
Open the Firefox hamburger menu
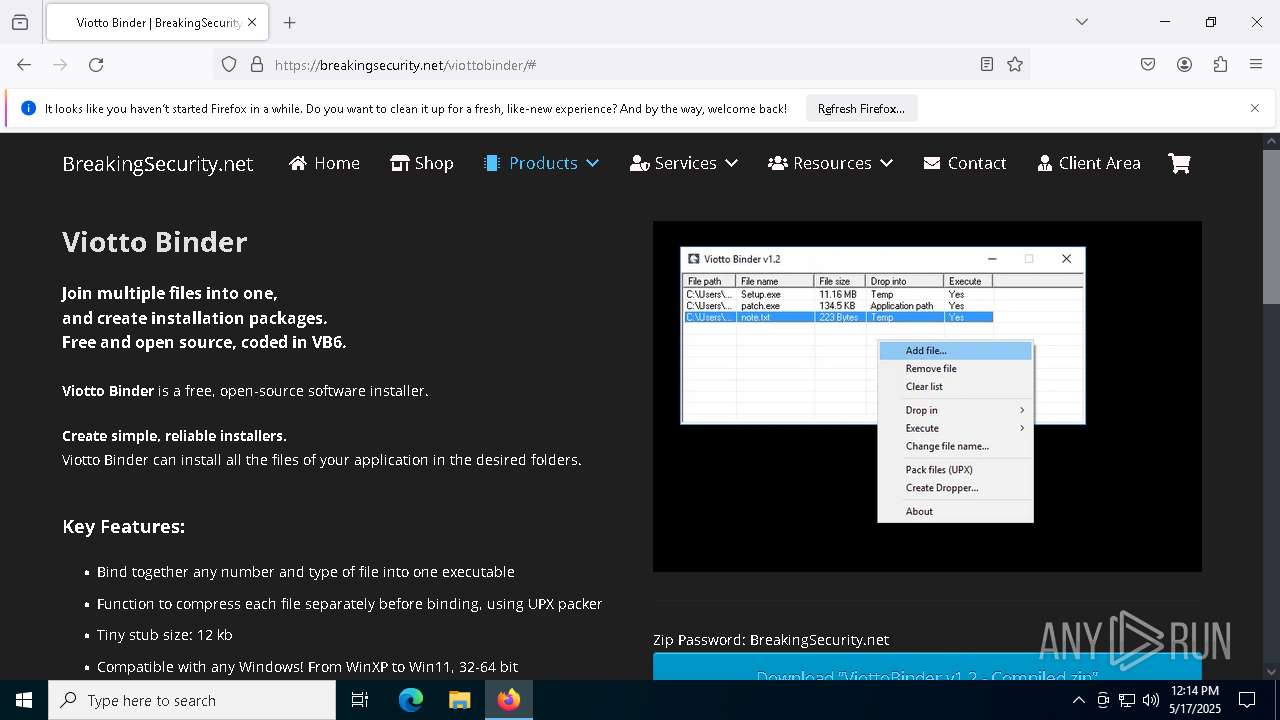pyautogui.click(x=1256, y=64)
